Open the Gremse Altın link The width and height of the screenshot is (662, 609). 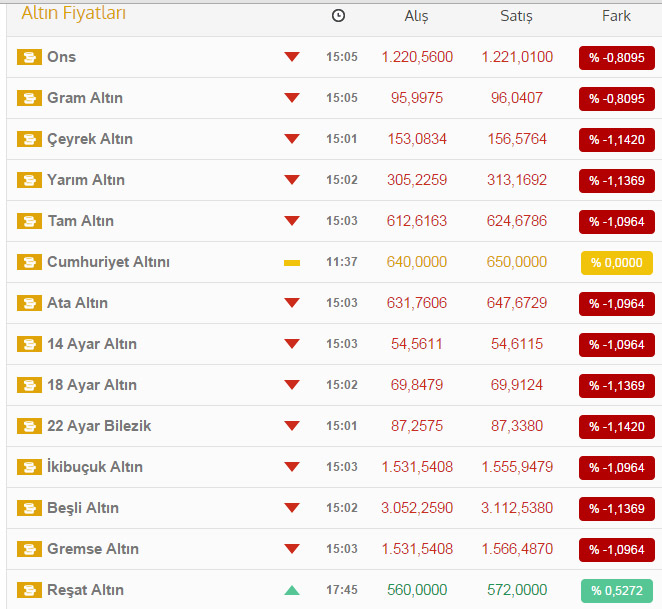point(93,549)
